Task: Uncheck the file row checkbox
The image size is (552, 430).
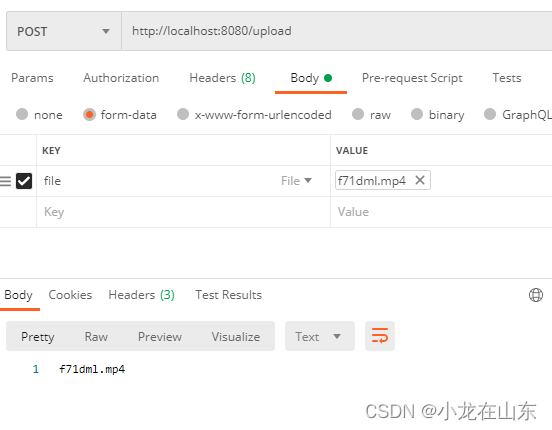Action: (x=24, y=181)
